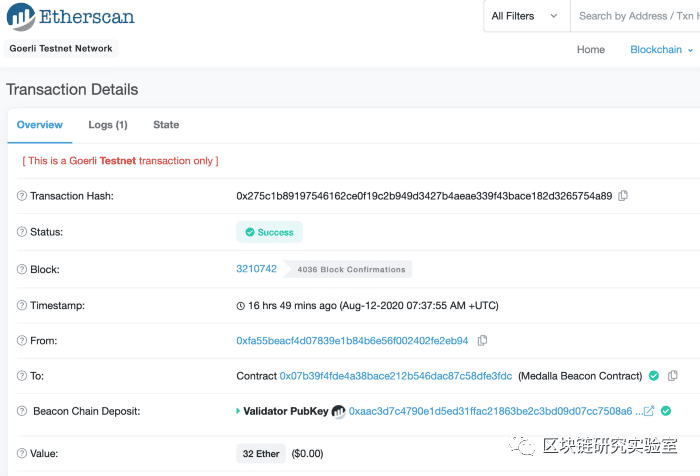Click the help icon beside Timestamp
The image size is (700, 476).
(x=22, y=305)
